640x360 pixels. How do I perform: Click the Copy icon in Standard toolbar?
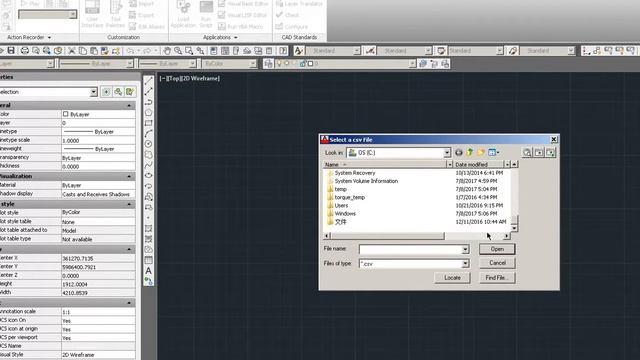click(82, 51)
